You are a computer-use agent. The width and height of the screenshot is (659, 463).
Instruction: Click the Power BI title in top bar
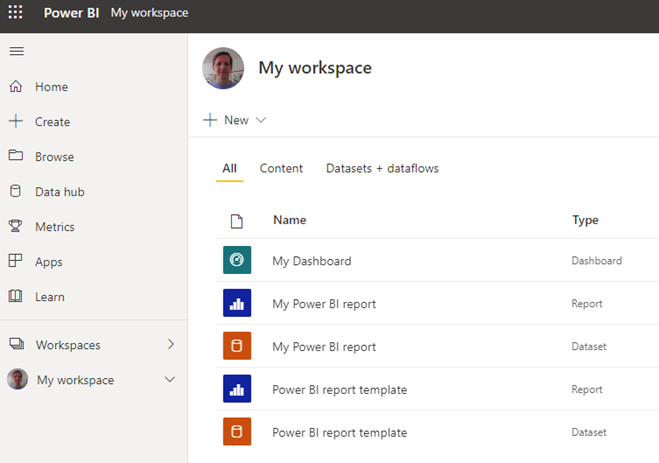coord(71,13)
